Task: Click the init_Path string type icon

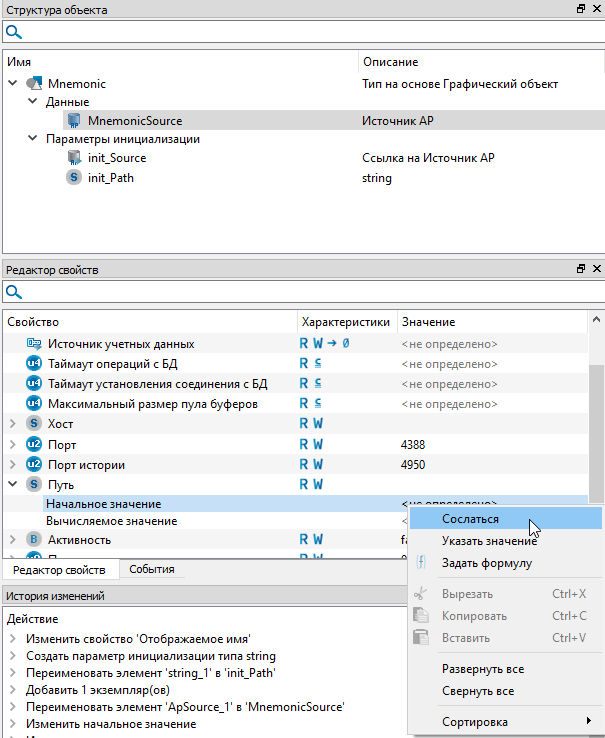Action: 74,178
